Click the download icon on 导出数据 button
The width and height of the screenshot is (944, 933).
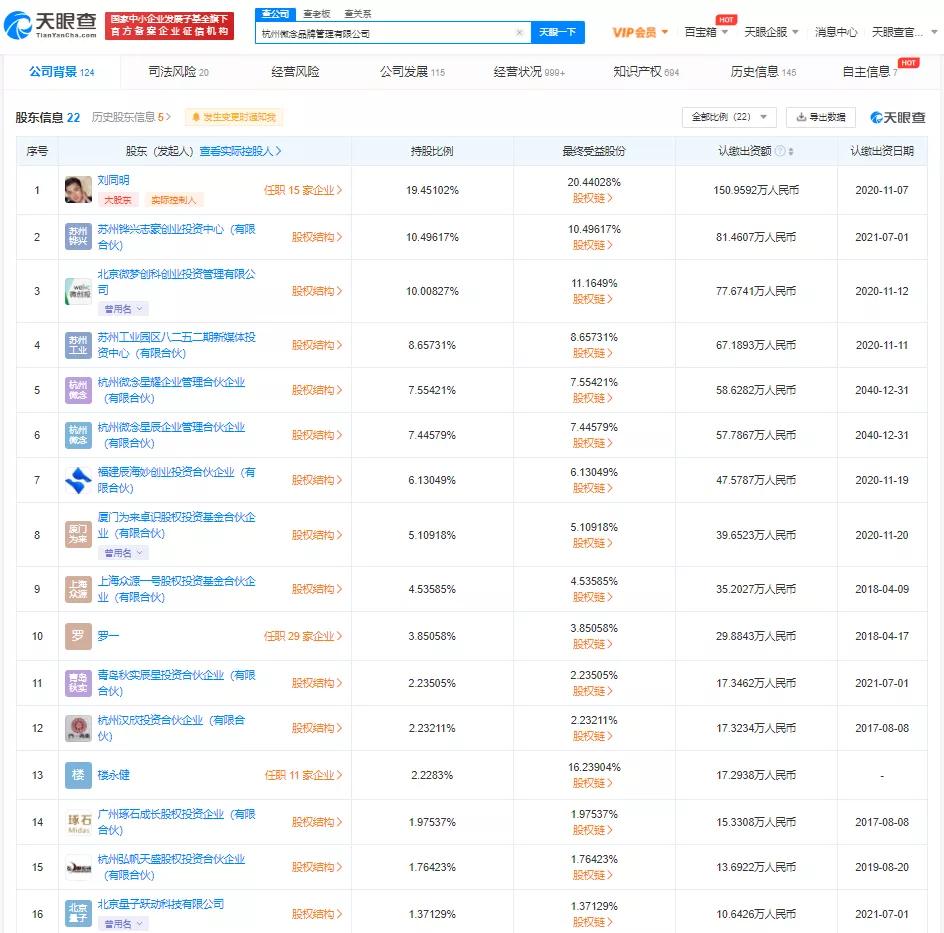(x=800, y=117)
